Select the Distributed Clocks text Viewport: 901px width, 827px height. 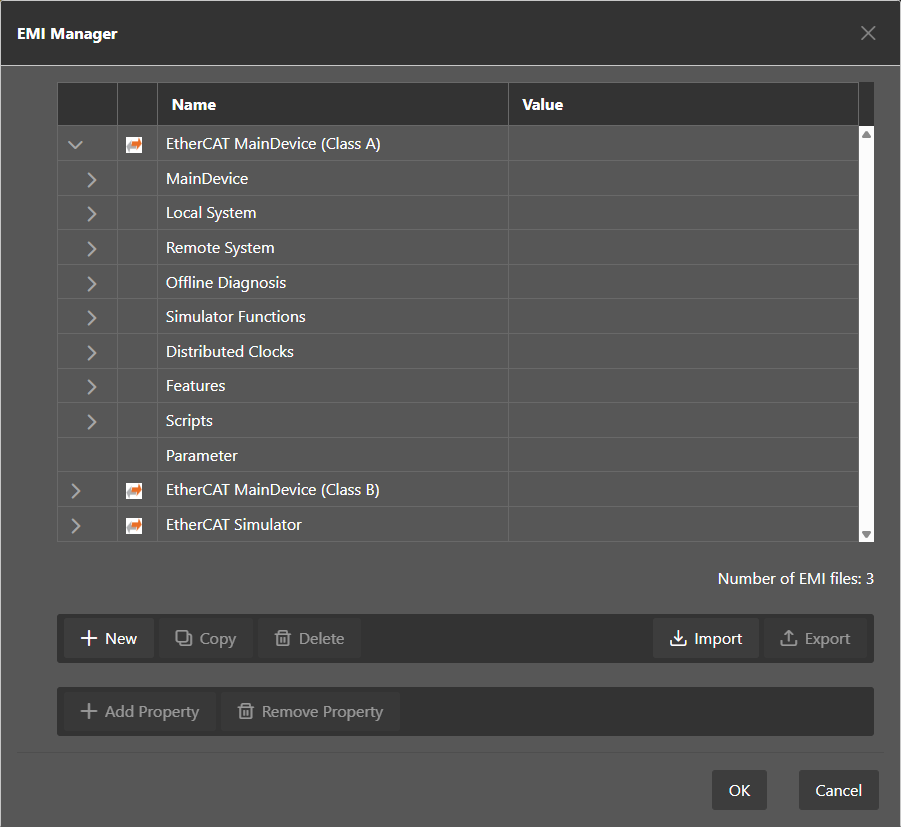click(230, 352)
